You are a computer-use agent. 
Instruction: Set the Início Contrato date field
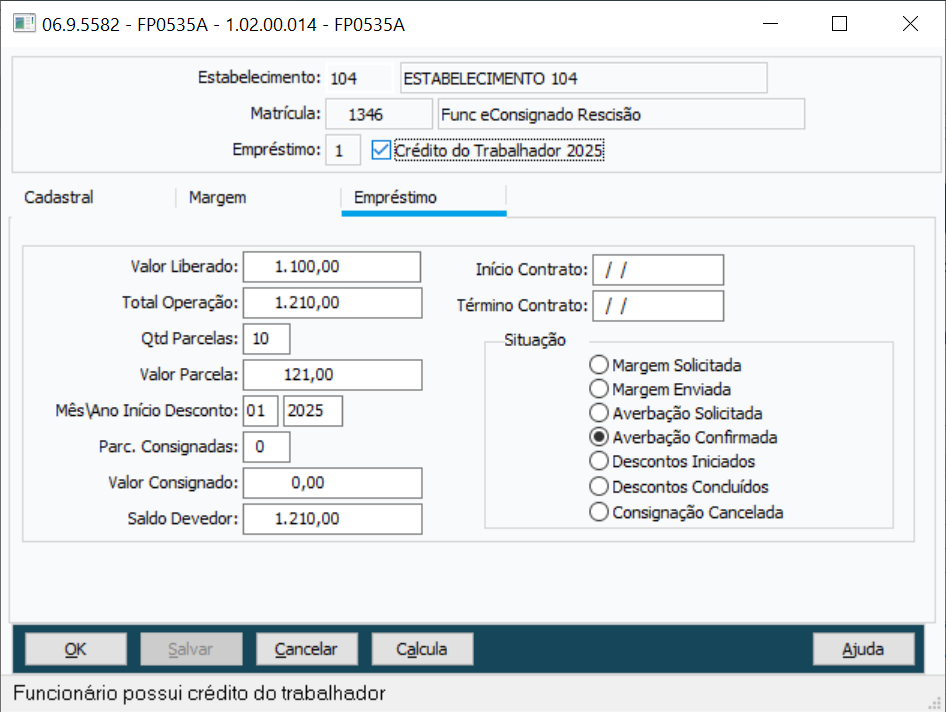(x=658, y=270)
